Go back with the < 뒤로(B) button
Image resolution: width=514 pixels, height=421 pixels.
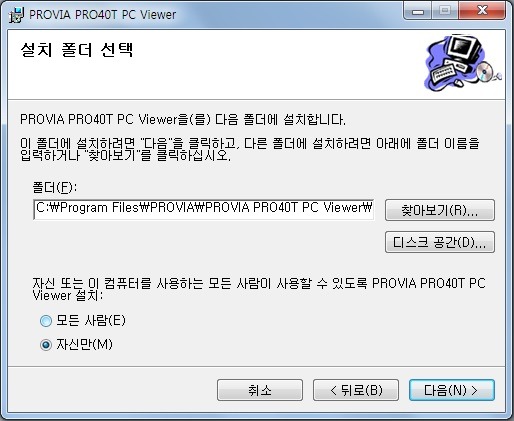[356, 390]
